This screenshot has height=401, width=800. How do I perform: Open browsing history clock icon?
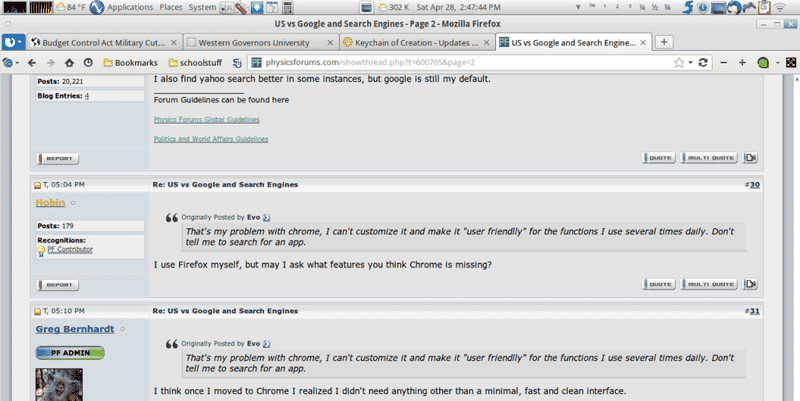pyautogui.click(x=88, y=63)
